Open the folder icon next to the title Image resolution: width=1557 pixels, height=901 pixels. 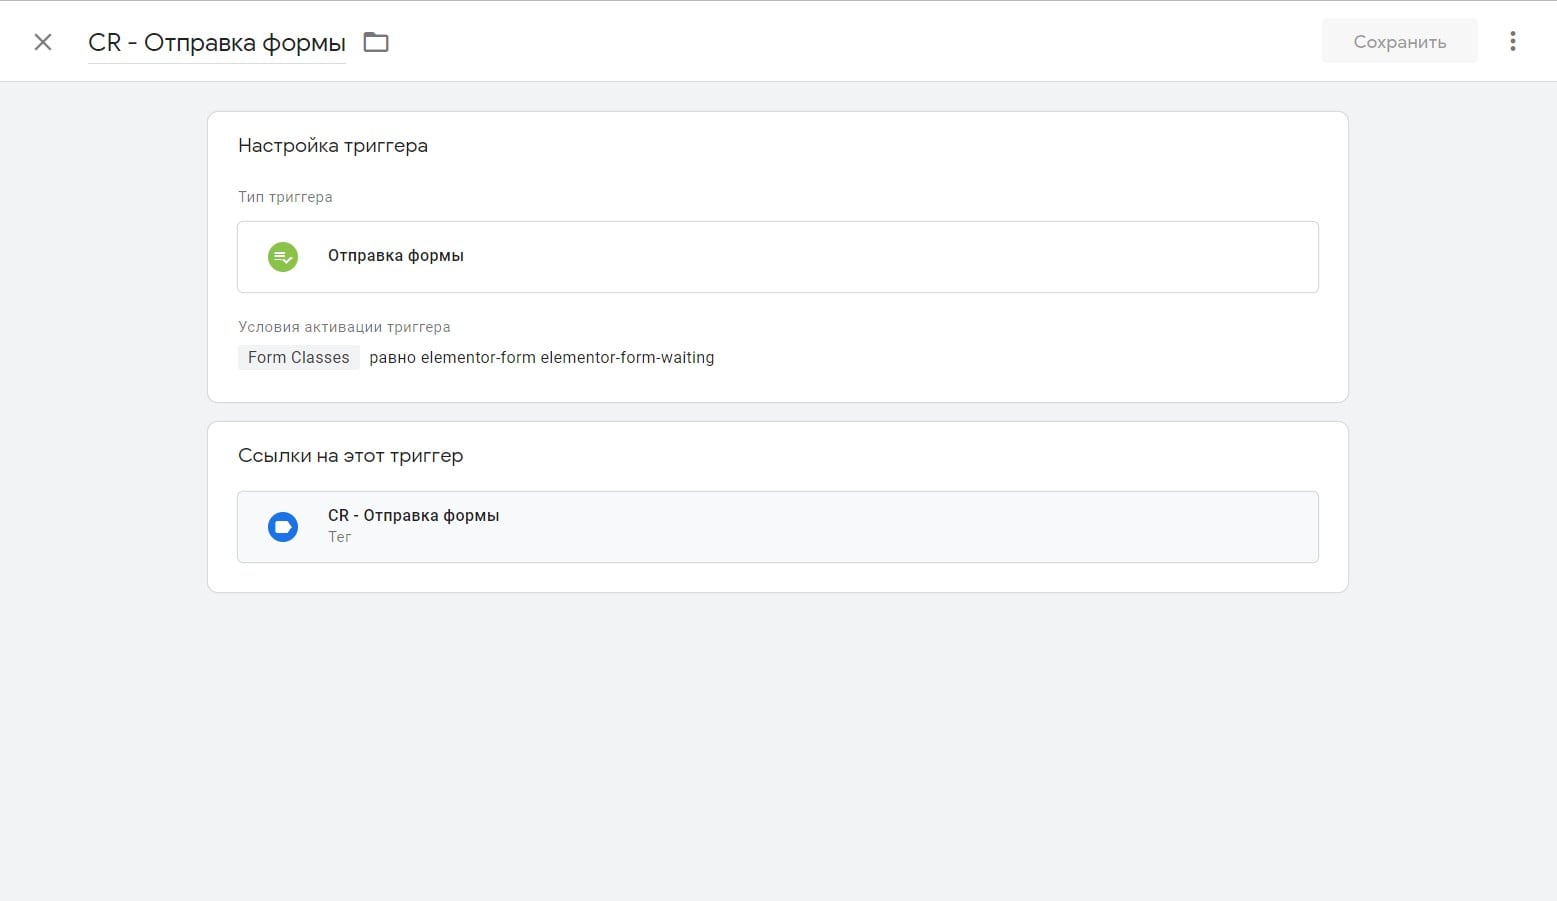pyautogui.click(x=376, y=42)
